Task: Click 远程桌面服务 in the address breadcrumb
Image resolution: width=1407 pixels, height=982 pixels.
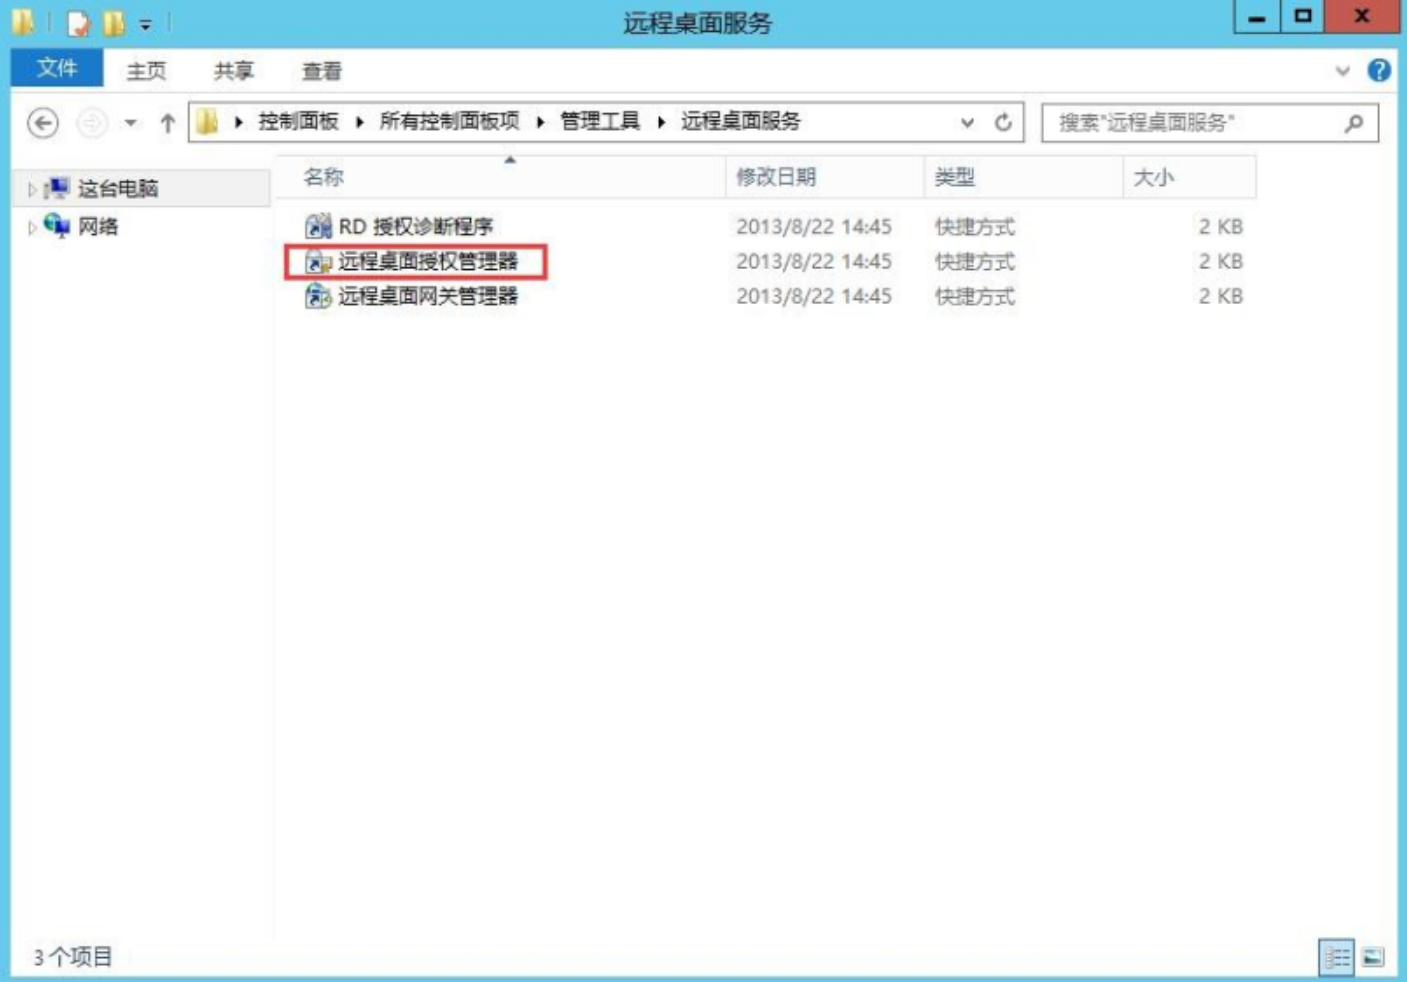Action: (741, 121)
